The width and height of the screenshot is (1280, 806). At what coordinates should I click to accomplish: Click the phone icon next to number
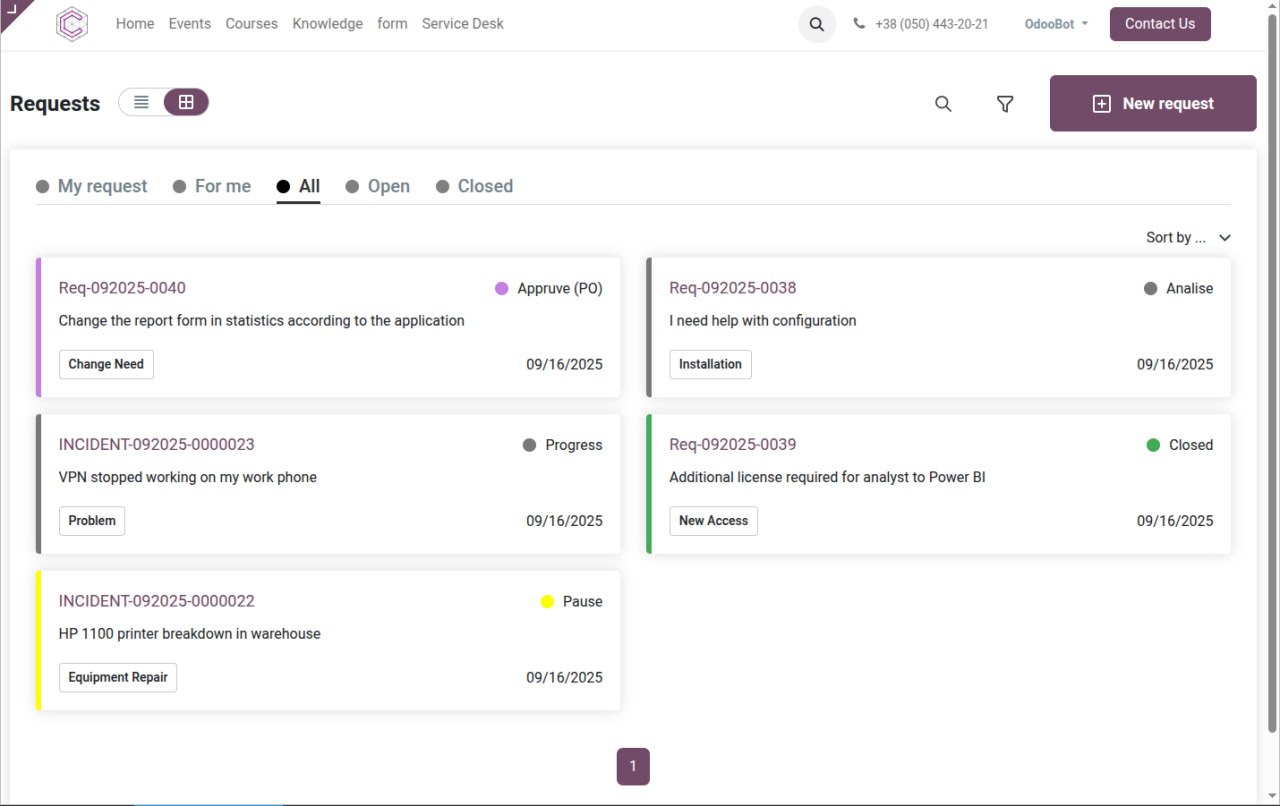859,24
